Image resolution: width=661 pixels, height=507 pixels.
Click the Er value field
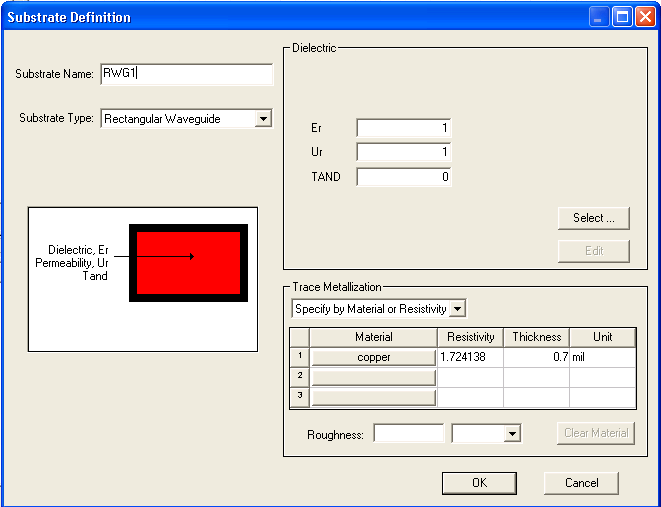pos(403,128)
